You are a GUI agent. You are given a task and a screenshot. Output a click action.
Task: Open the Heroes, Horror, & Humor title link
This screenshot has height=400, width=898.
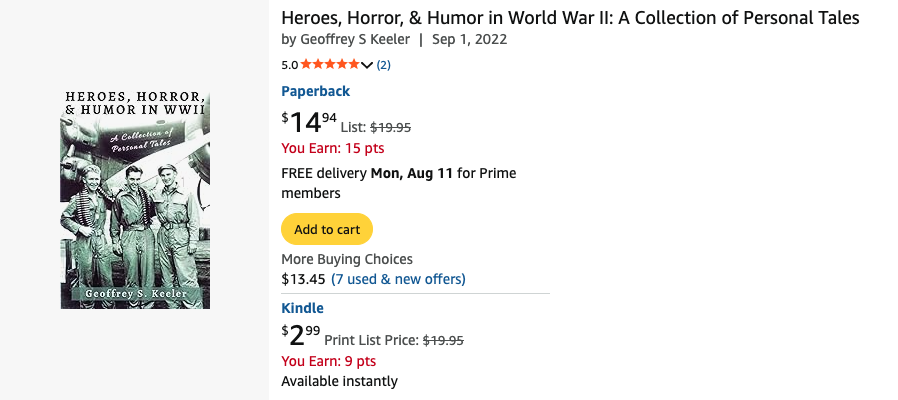570,18
